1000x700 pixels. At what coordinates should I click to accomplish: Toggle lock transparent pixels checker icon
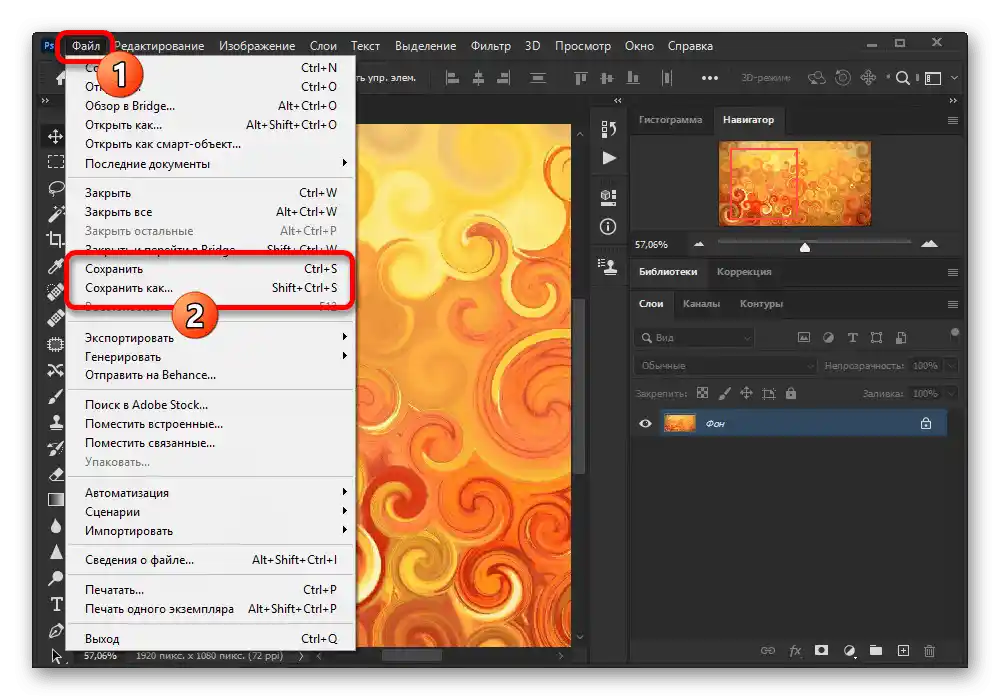[x=702, y=393]
